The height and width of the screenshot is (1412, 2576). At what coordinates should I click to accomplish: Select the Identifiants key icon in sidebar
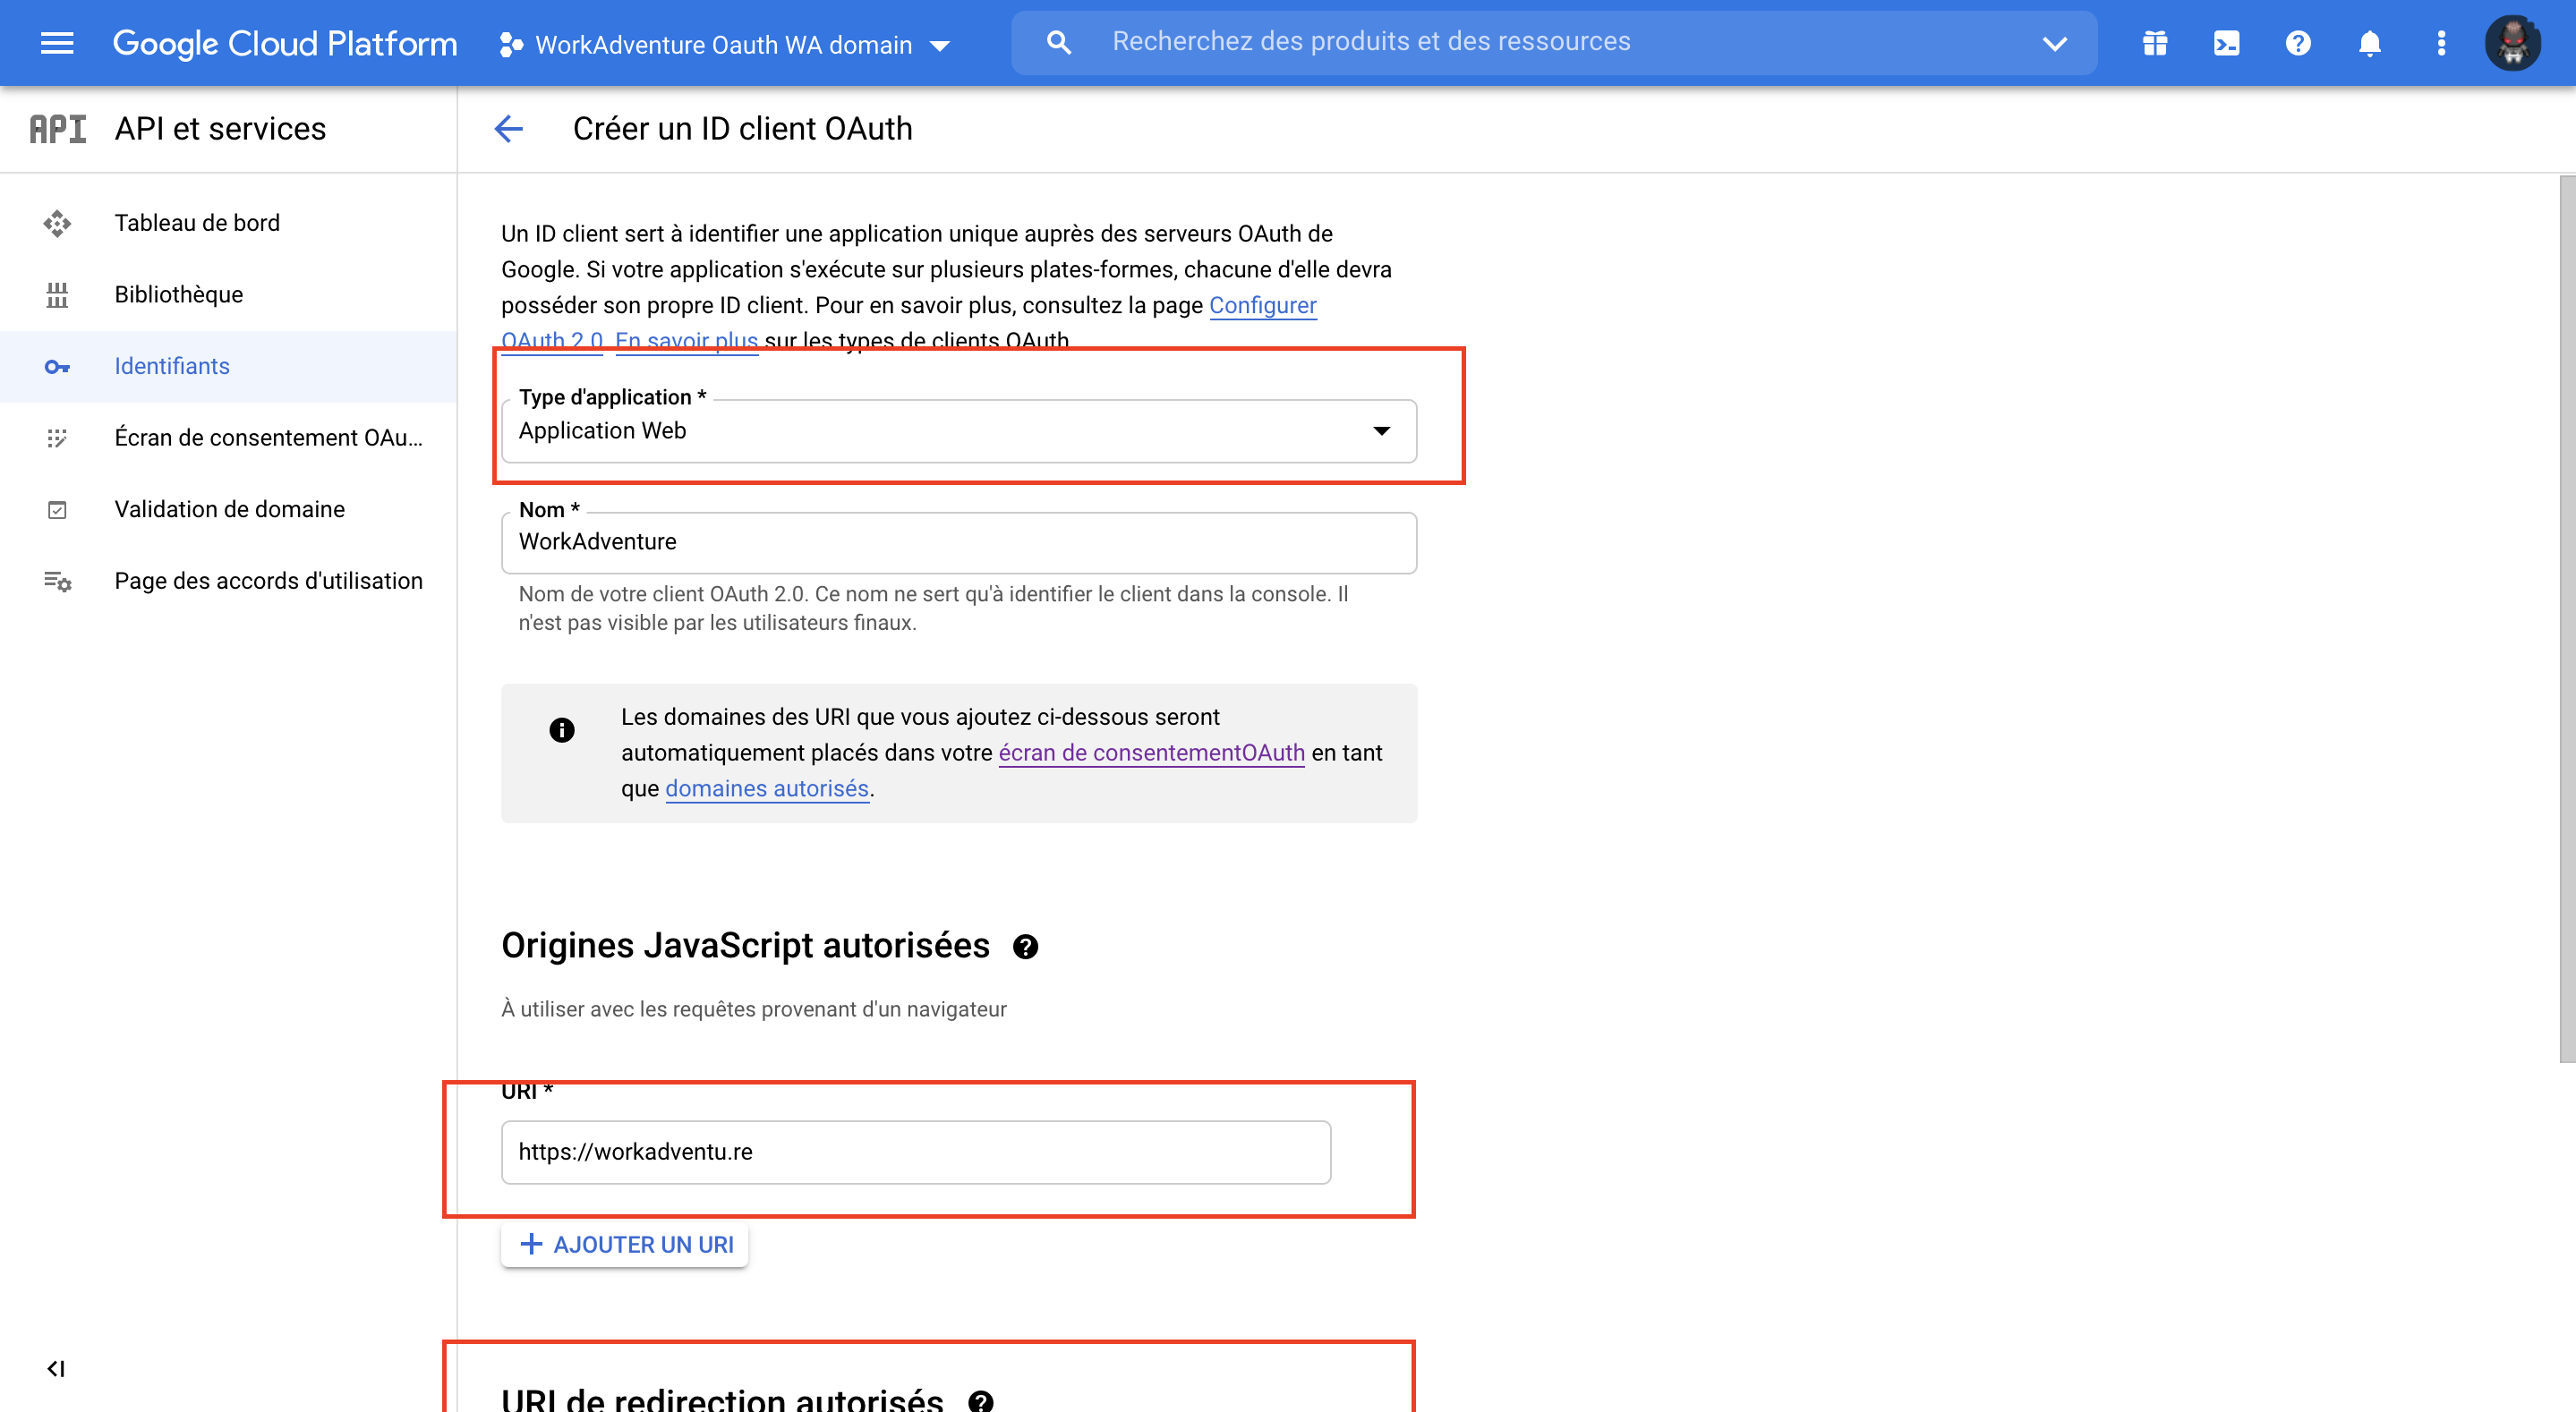57,366
